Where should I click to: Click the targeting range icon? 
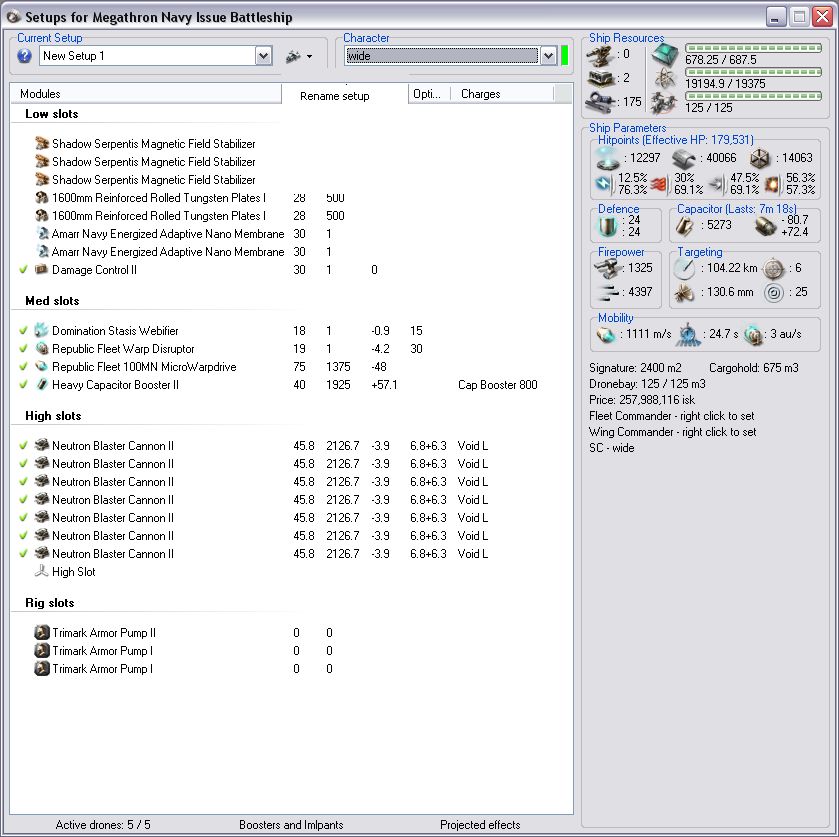[684, 269]
